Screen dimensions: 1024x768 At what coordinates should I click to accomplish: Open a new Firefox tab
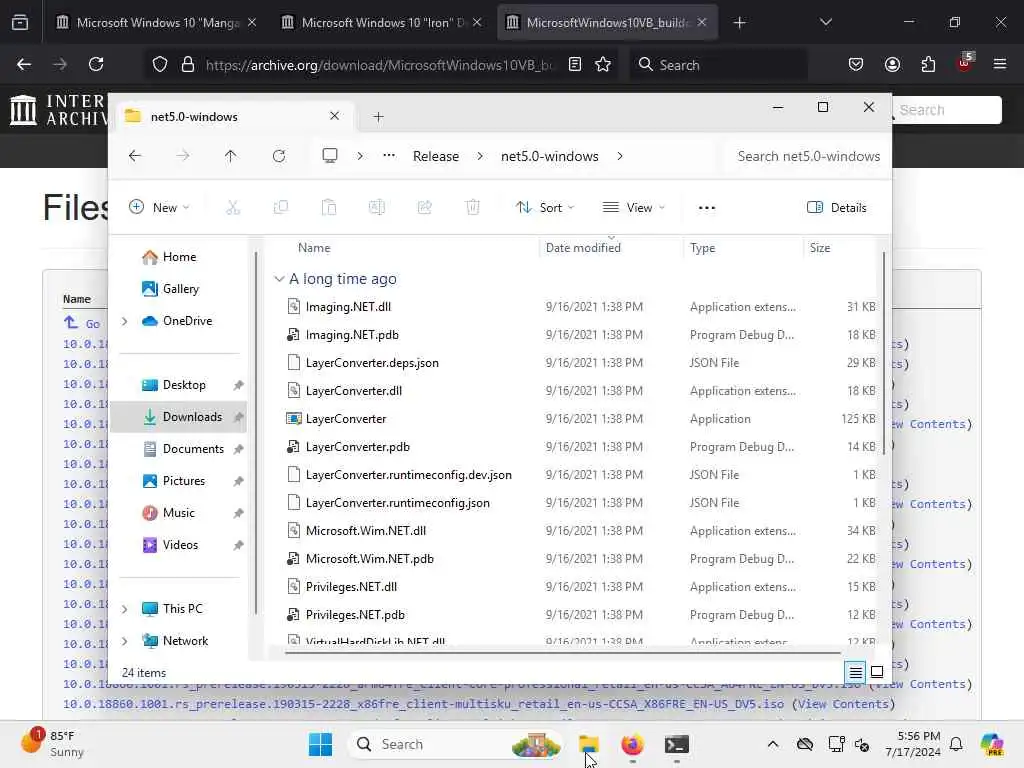tap(739, 22)
